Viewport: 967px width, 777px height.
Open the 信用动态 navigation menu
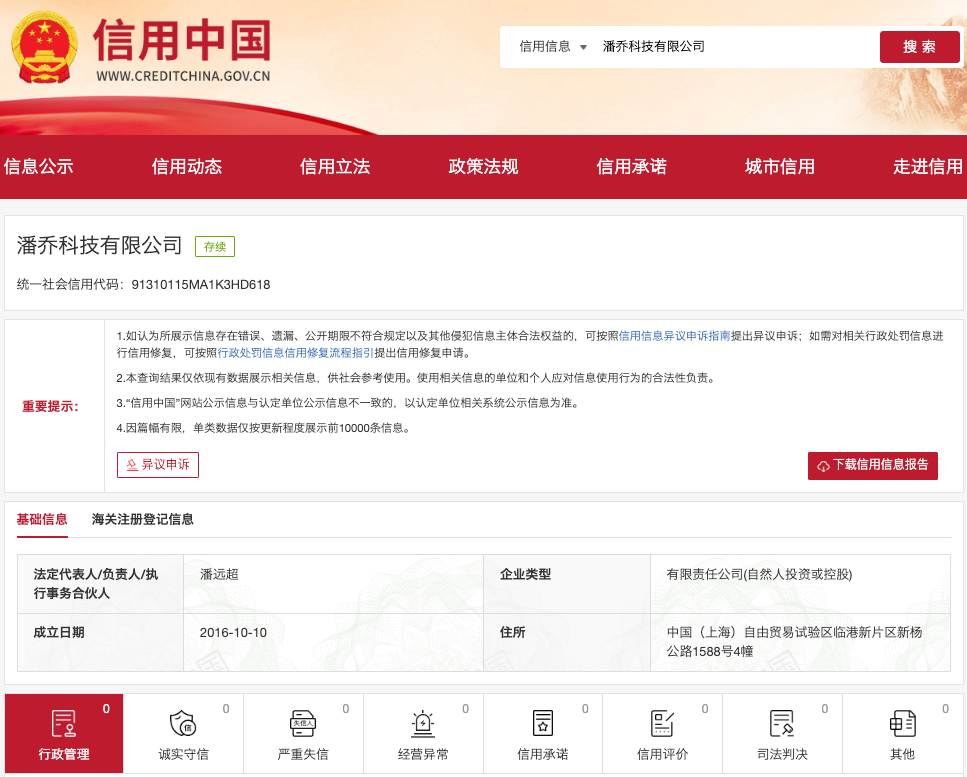click(x=187, y=167)
